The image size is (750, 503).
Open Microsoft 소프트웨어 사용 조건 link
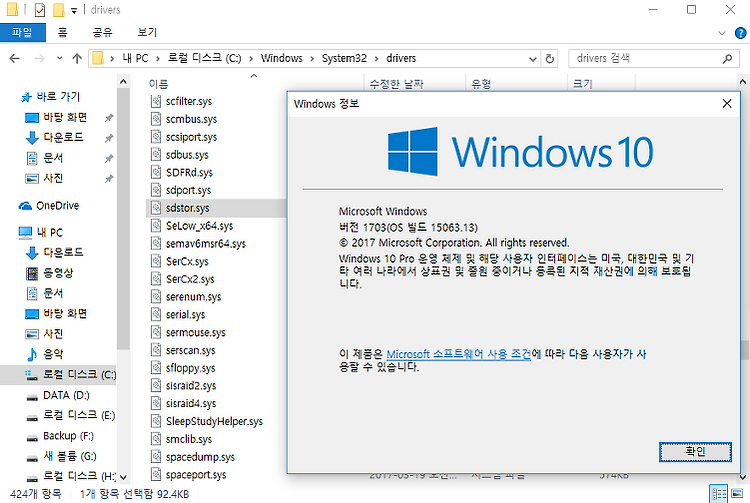click(459, 354)
